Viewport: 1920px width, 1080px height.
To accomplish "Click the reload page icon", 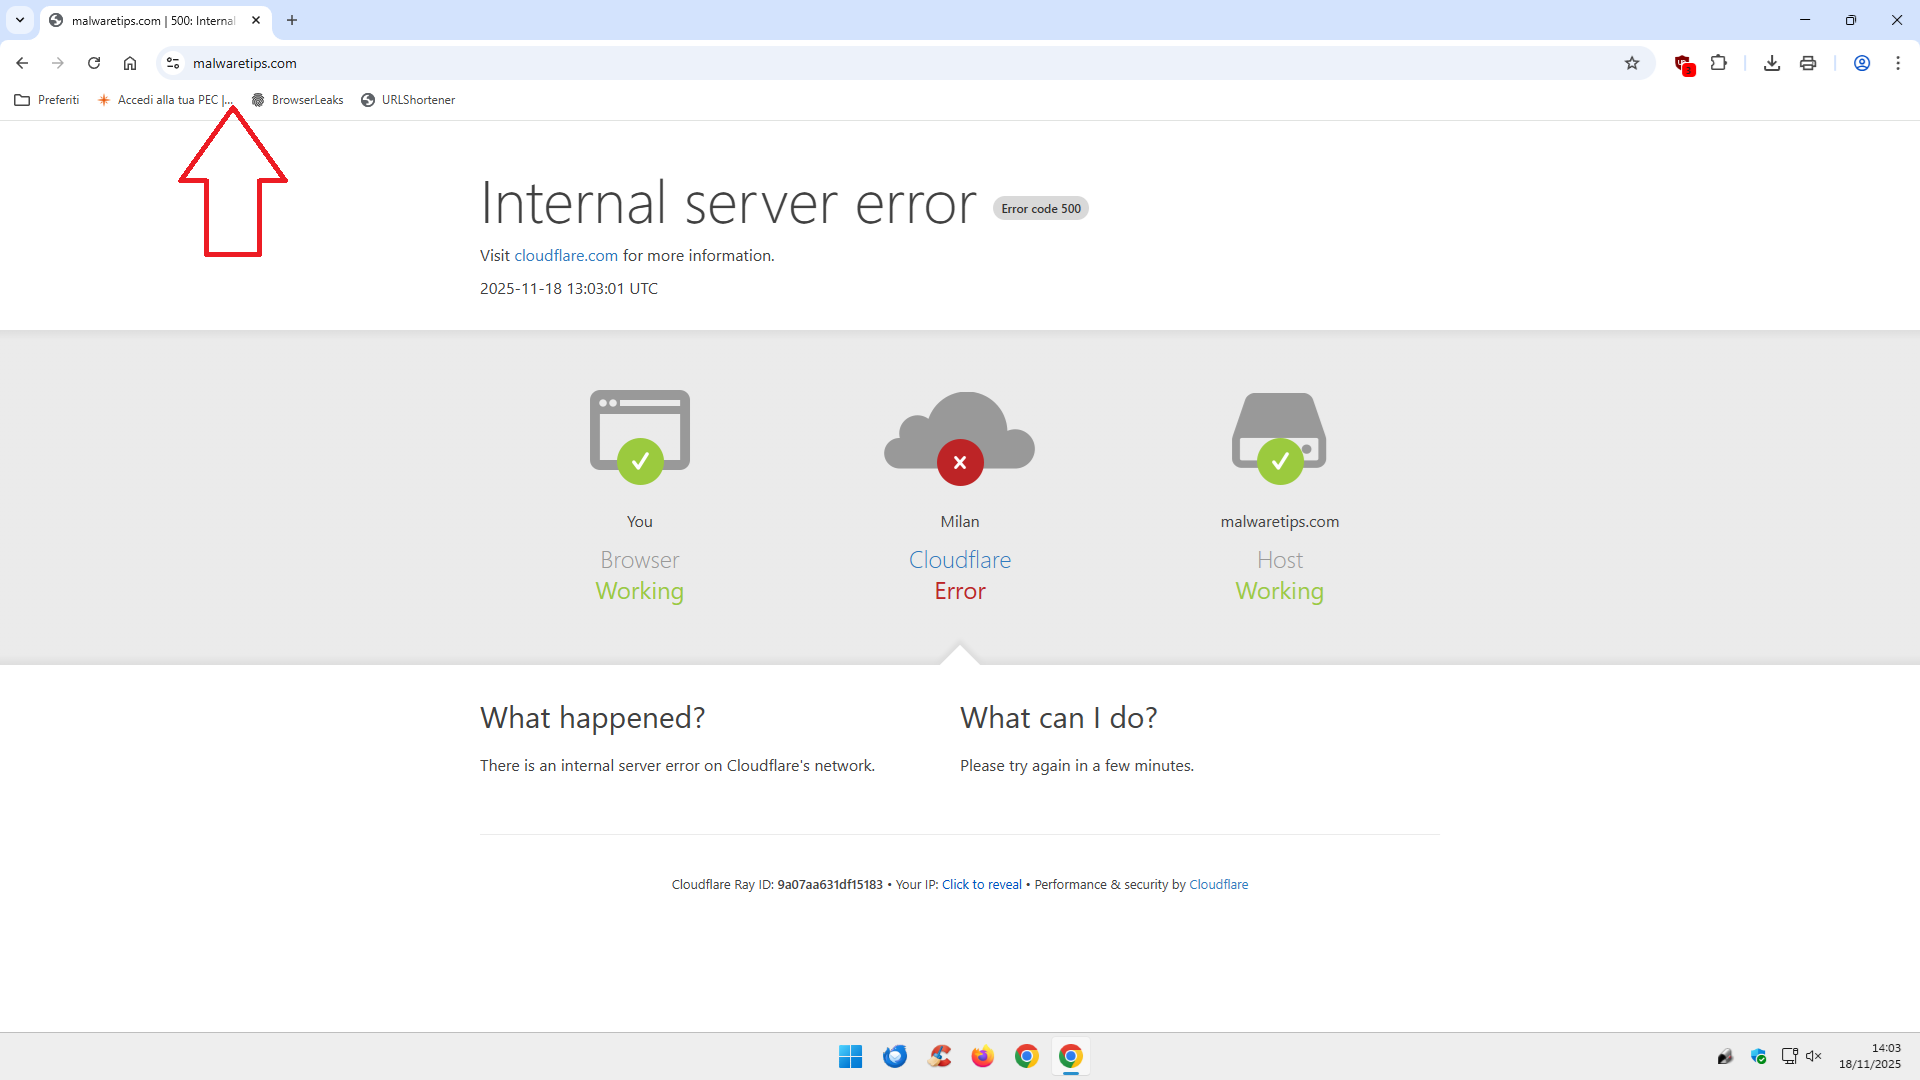I will coord(94,63).
